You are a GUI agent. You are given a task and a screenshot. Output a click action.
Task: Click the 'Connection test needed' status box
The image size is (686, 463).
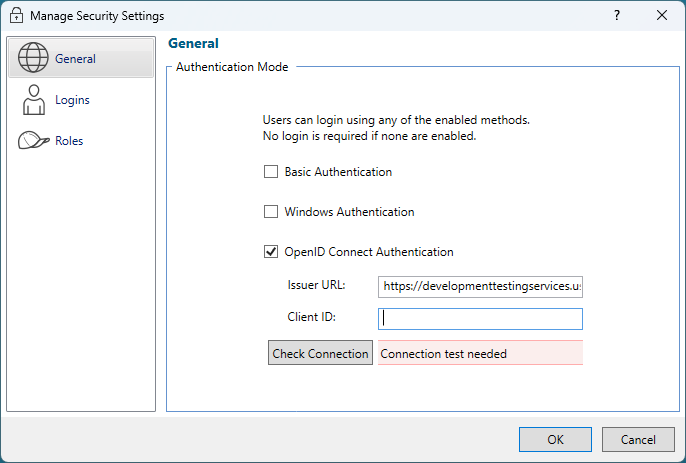pyautogui.click(x=480, y=353)
